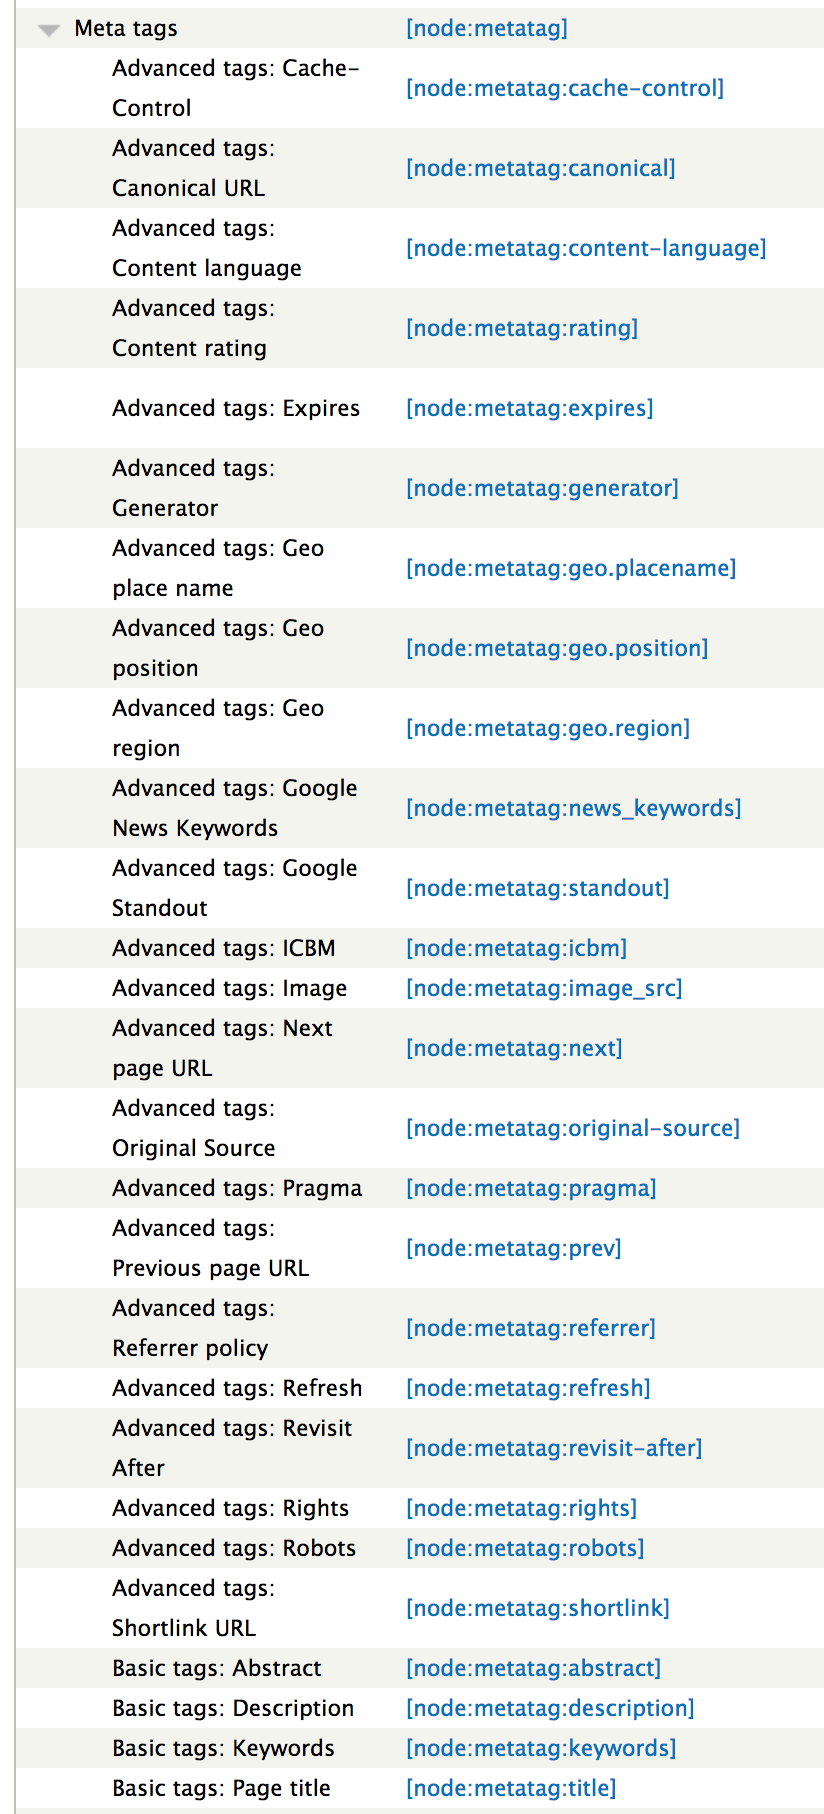
Task: Insert the [node:metatag:image_src] token
Action: (x=544, y=988)
